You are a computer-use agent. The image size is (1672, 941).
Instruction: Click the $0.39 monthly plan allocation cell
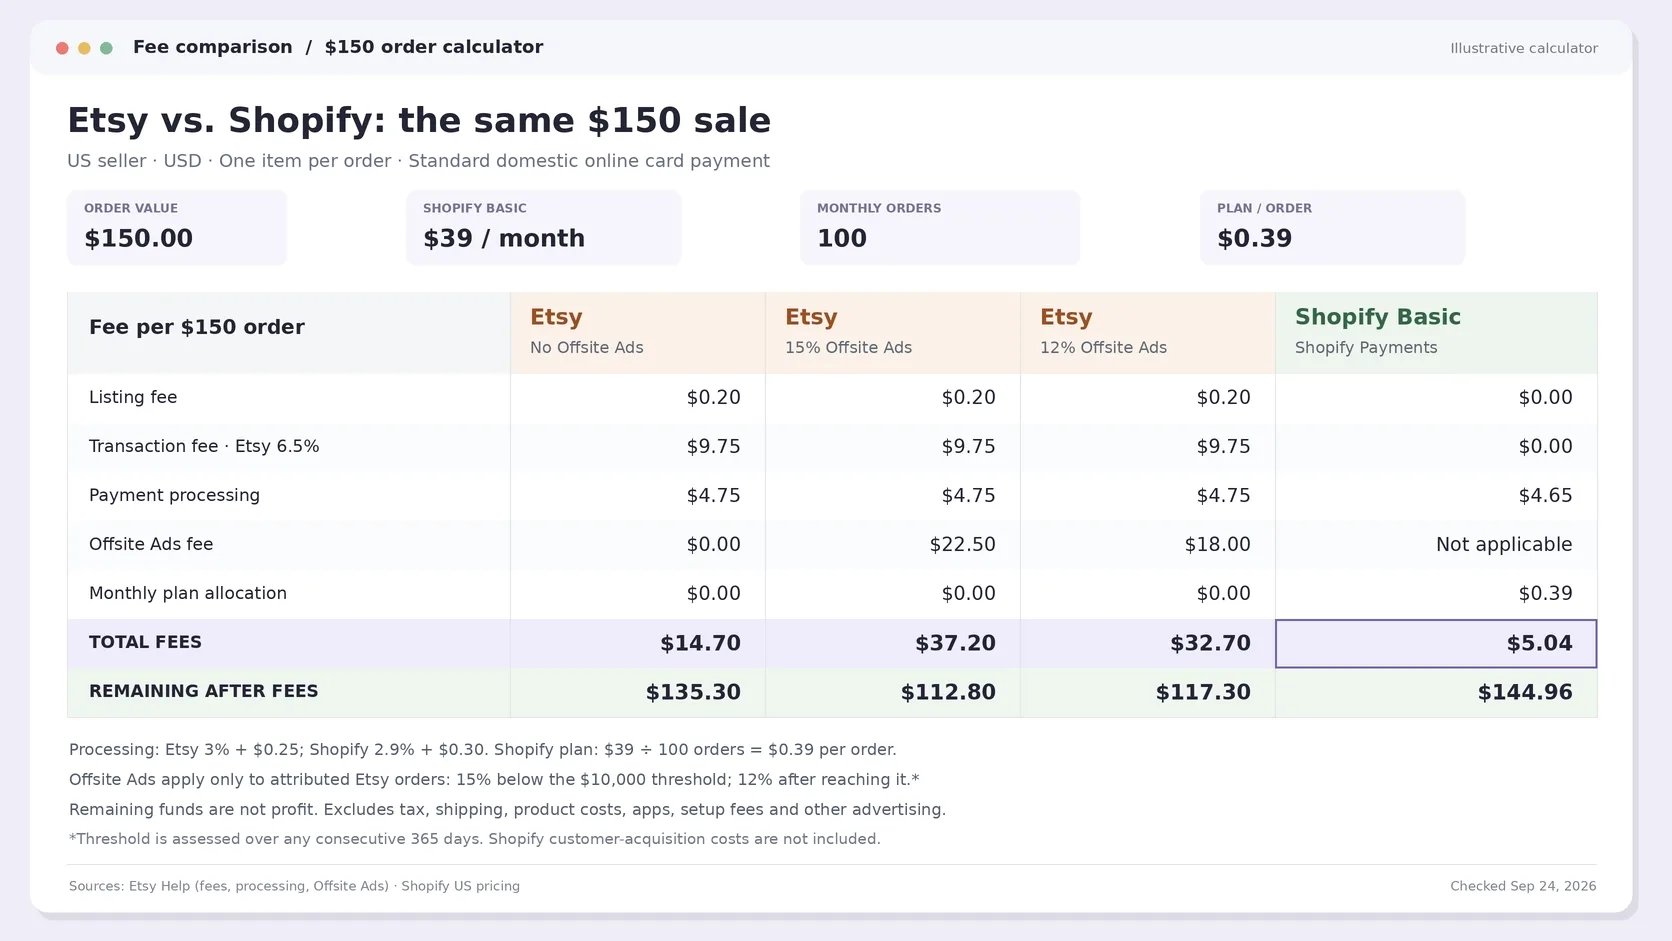[x=1436, y=593]
